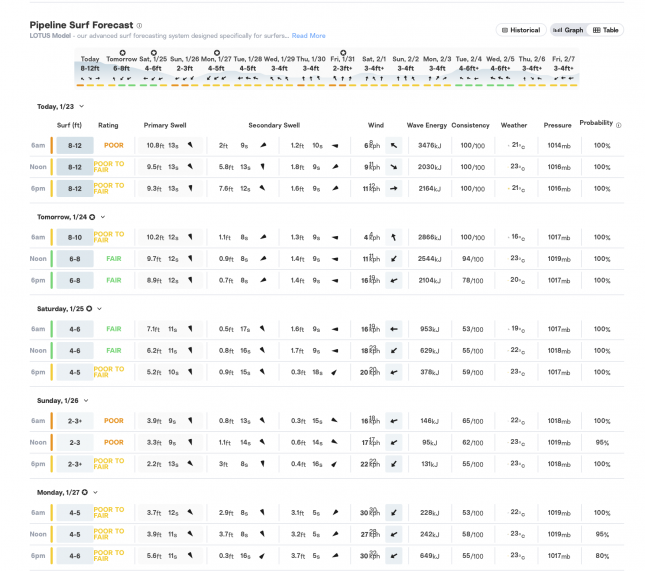Select Mon, 1/27 in day strip
645x571 pixels.
216,68
